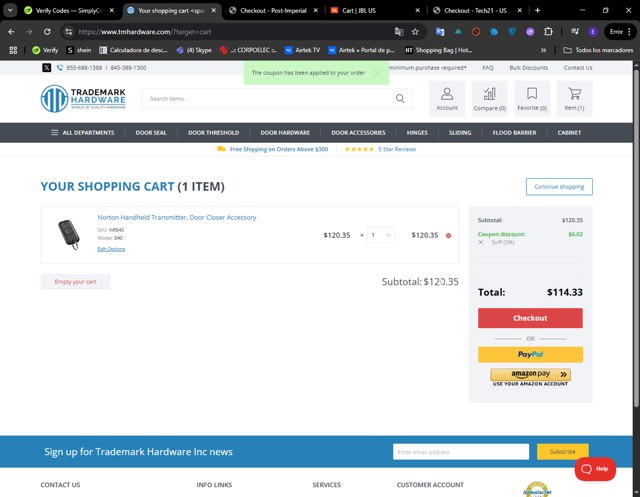640x497 pixels.
Task: Close the shopping cart browser tab
Action: (213, 11)
